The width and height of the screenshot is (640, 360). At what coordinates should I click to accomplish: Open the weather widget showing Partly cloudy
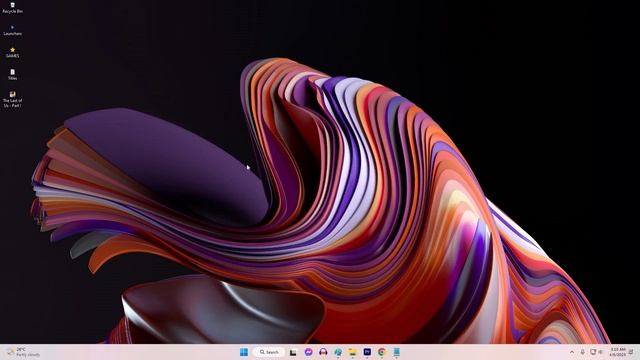click(24, 352)
